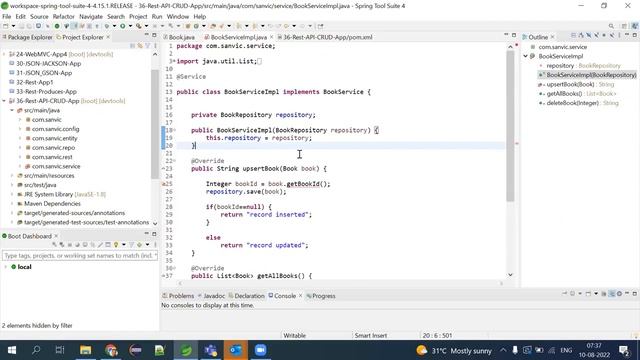This screenshot has height=360, width=640.
Task: Click editor vertical scrollbar thumb
Action: point(510,127)
